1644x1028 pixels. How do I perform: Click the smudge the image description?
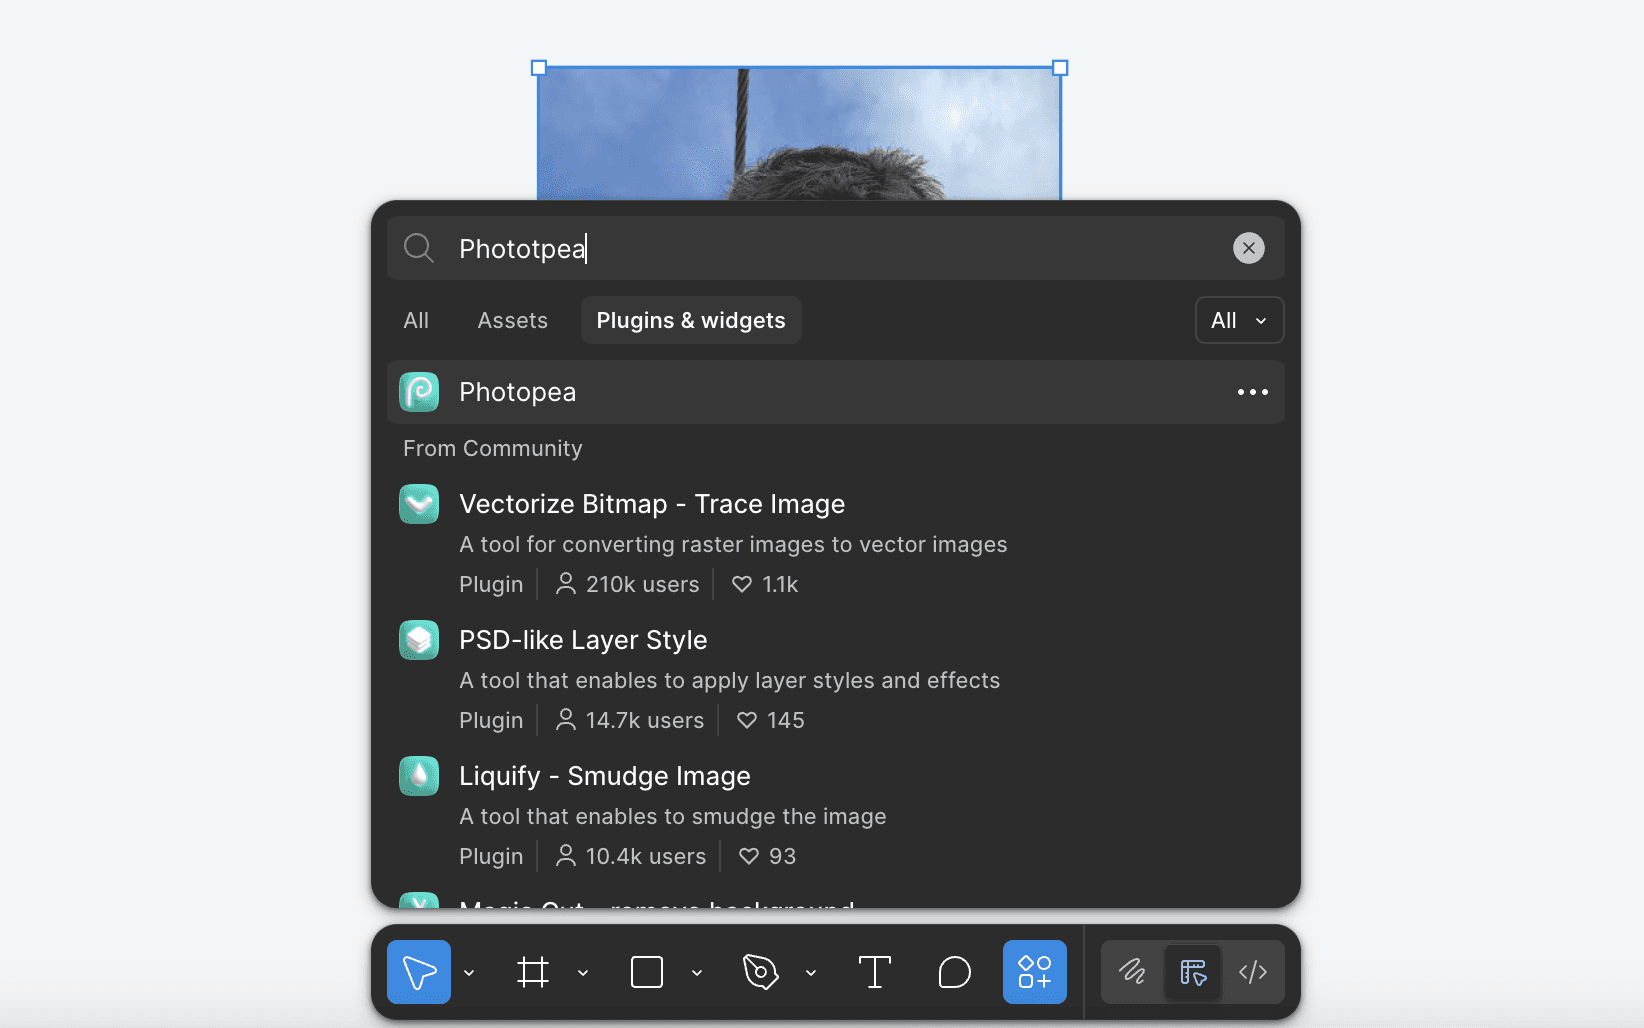[x=673, y=816]
